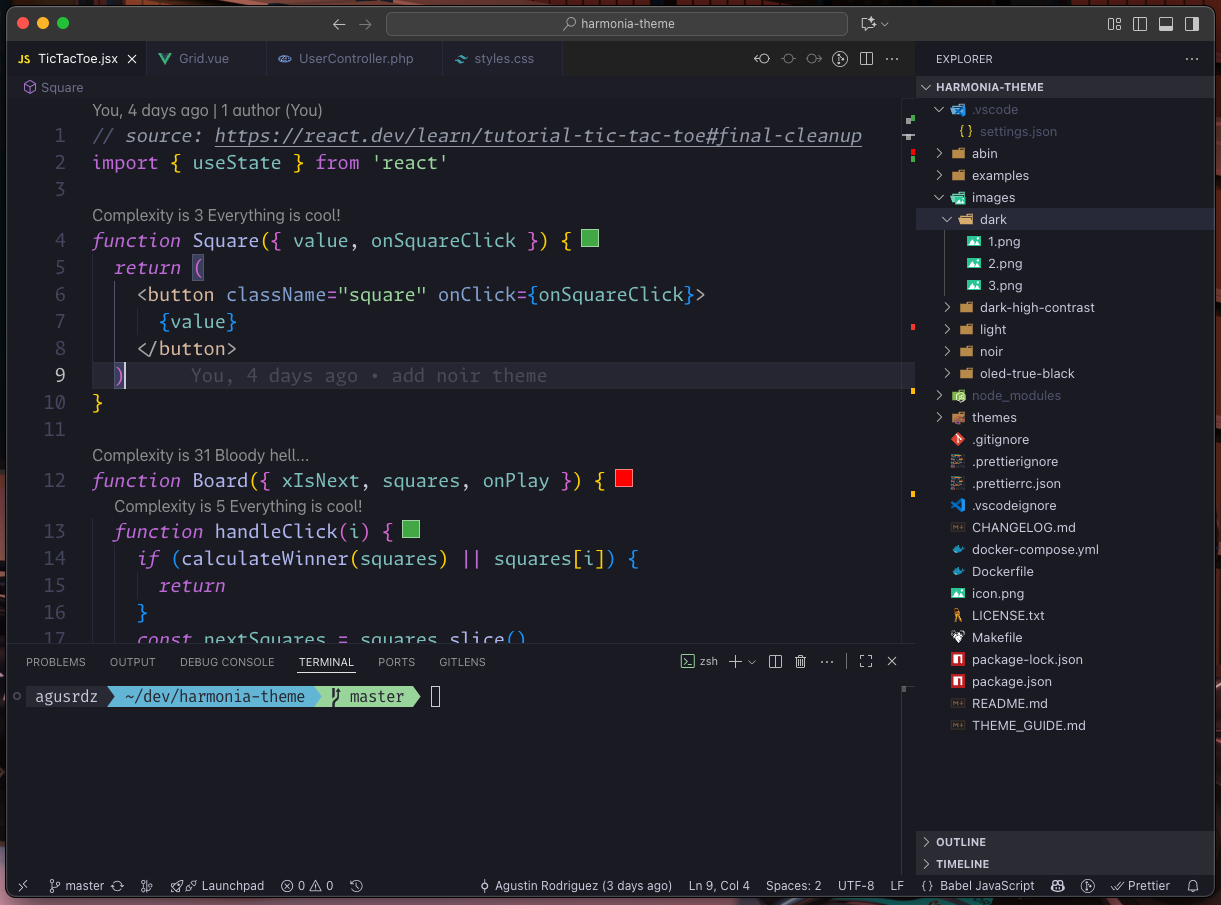Open the PORTS panel tab

[396, 662]
